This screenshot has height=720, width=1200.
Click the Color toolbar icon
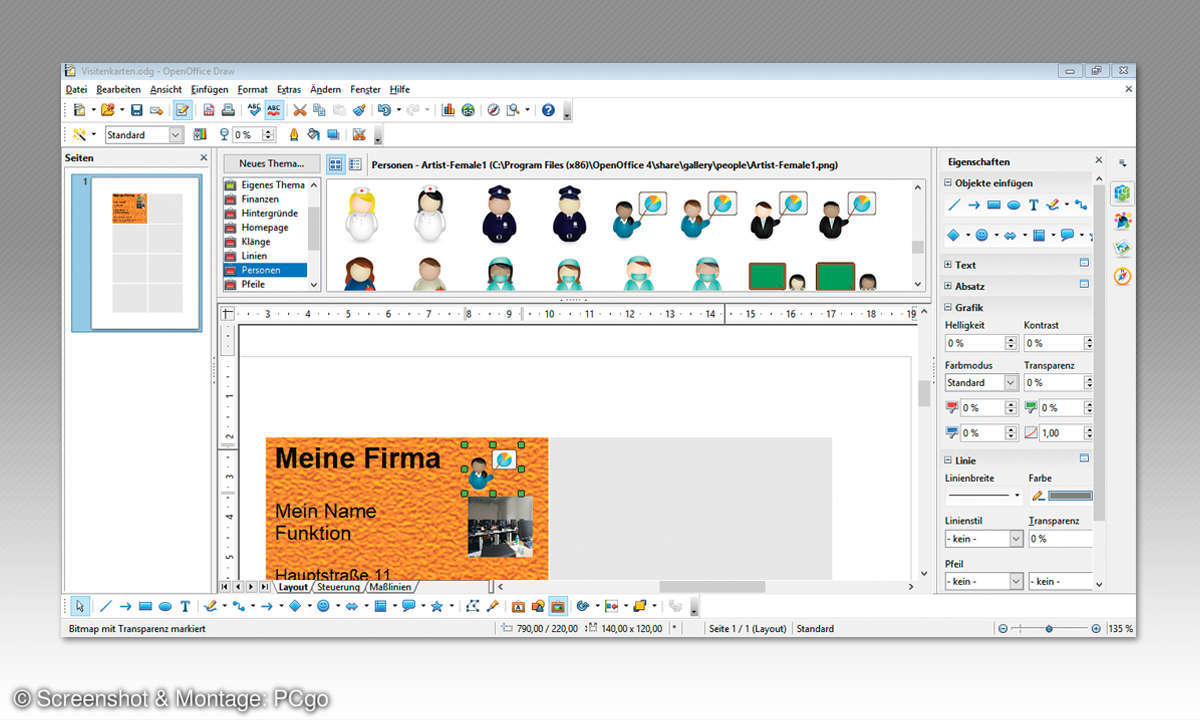click(200, 134)
